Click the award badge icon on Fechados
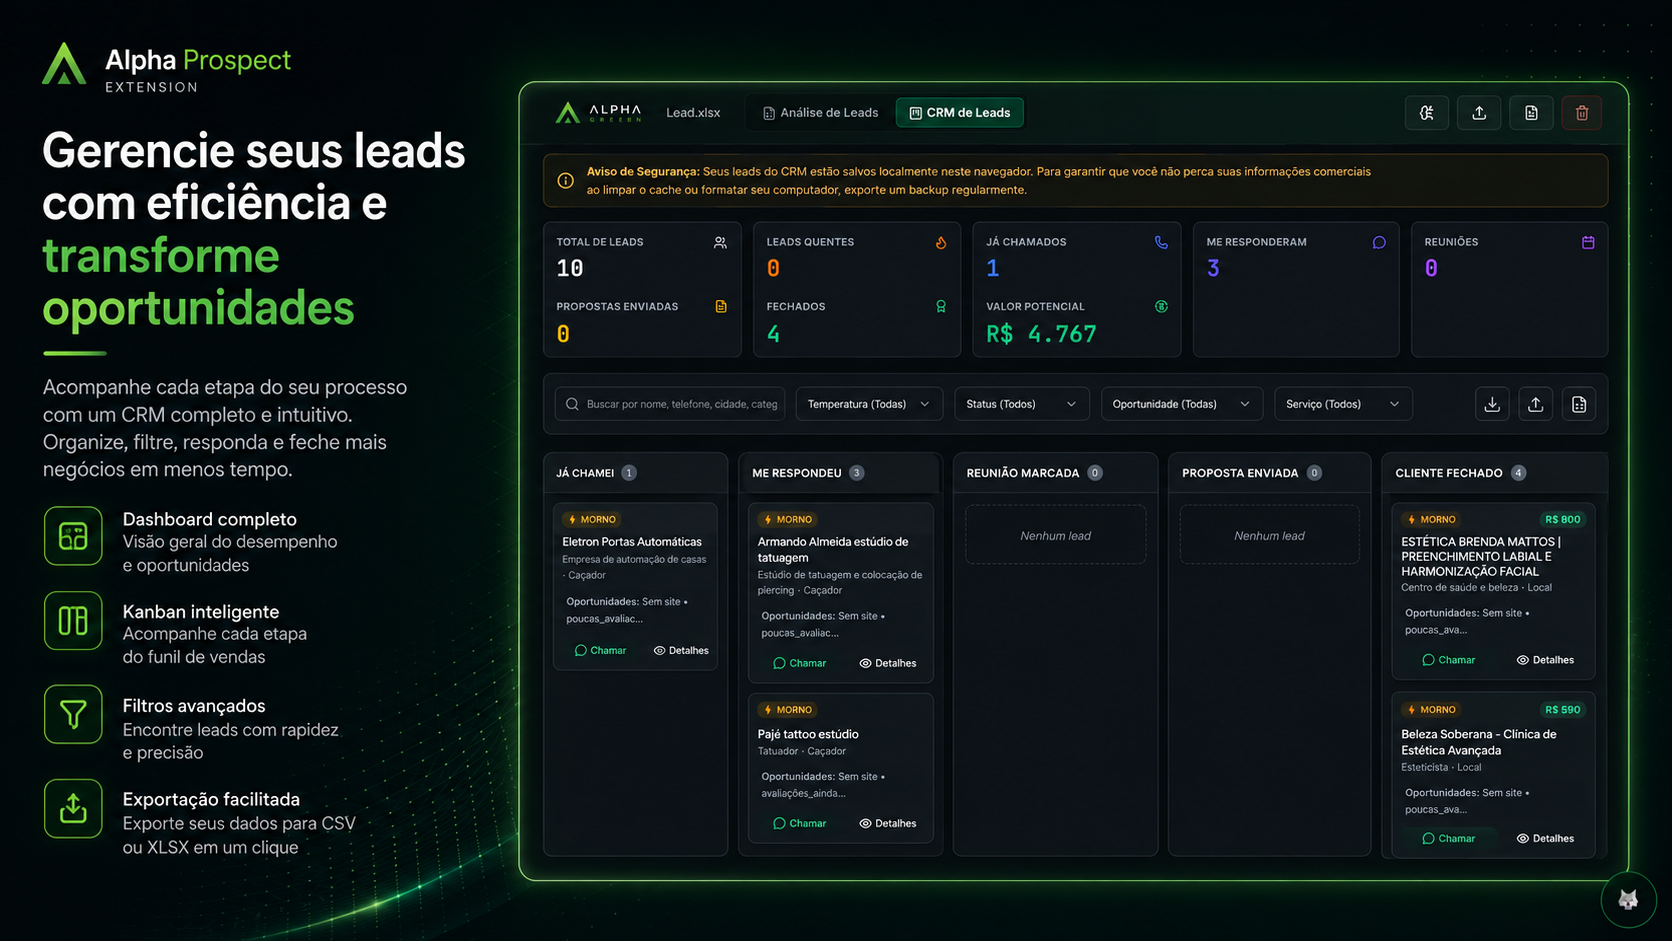1672x941 pixels. [x=941, y=306]
